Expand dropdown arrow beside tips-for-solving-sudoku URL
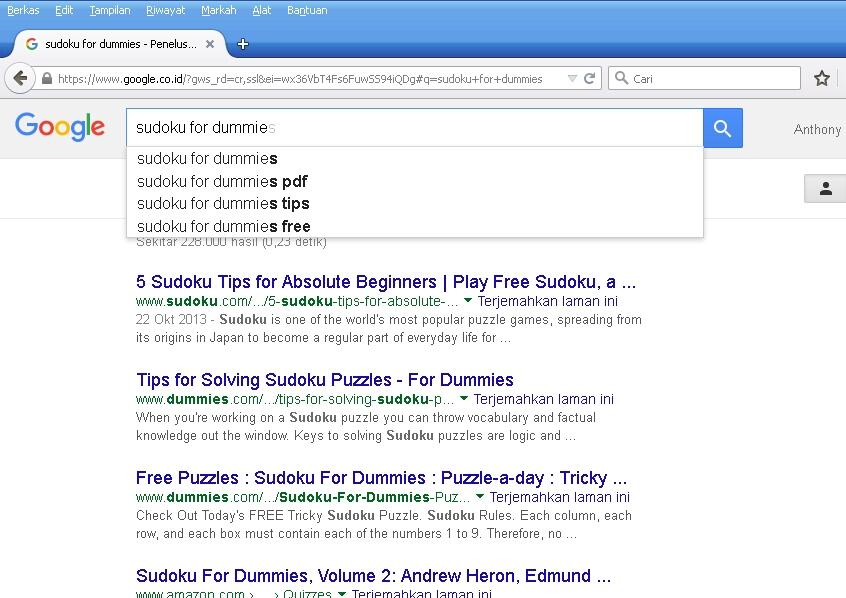This screenshot has height=598, width=846. click(463, 399)
